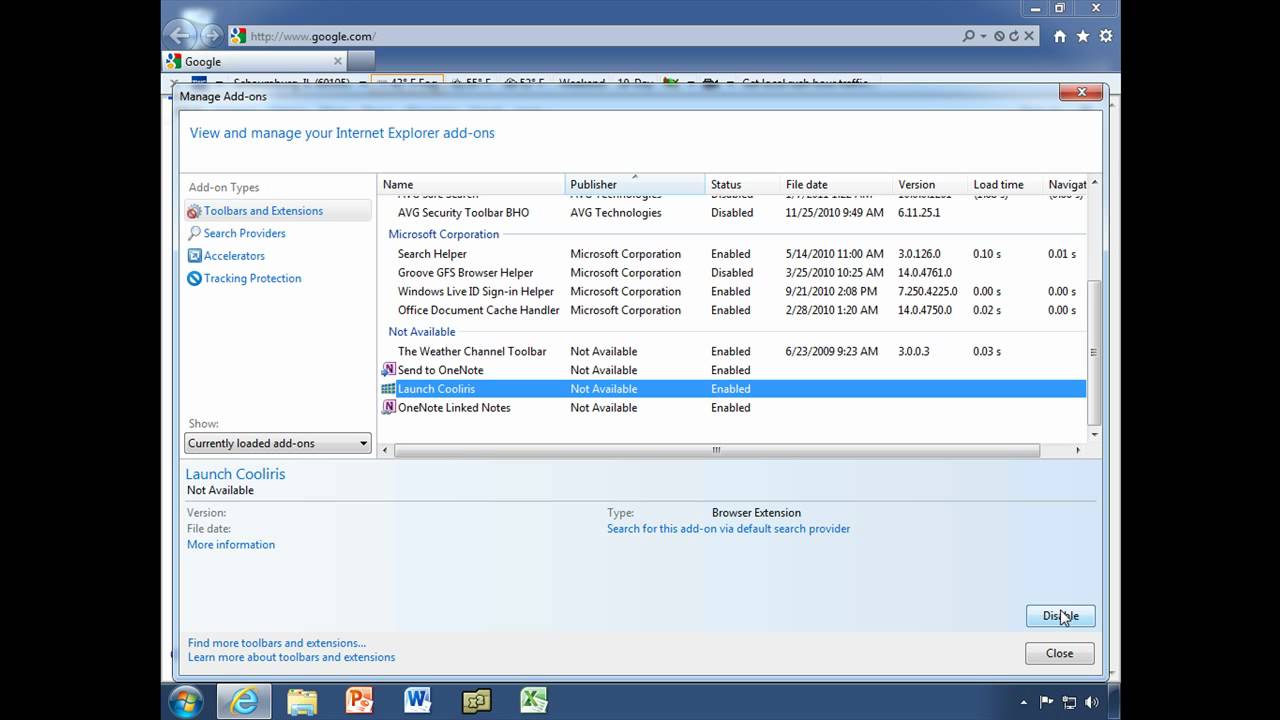Click the browser Forward arrow button
The height and width of the screenshot is (720, 1280).
(211, 35)
